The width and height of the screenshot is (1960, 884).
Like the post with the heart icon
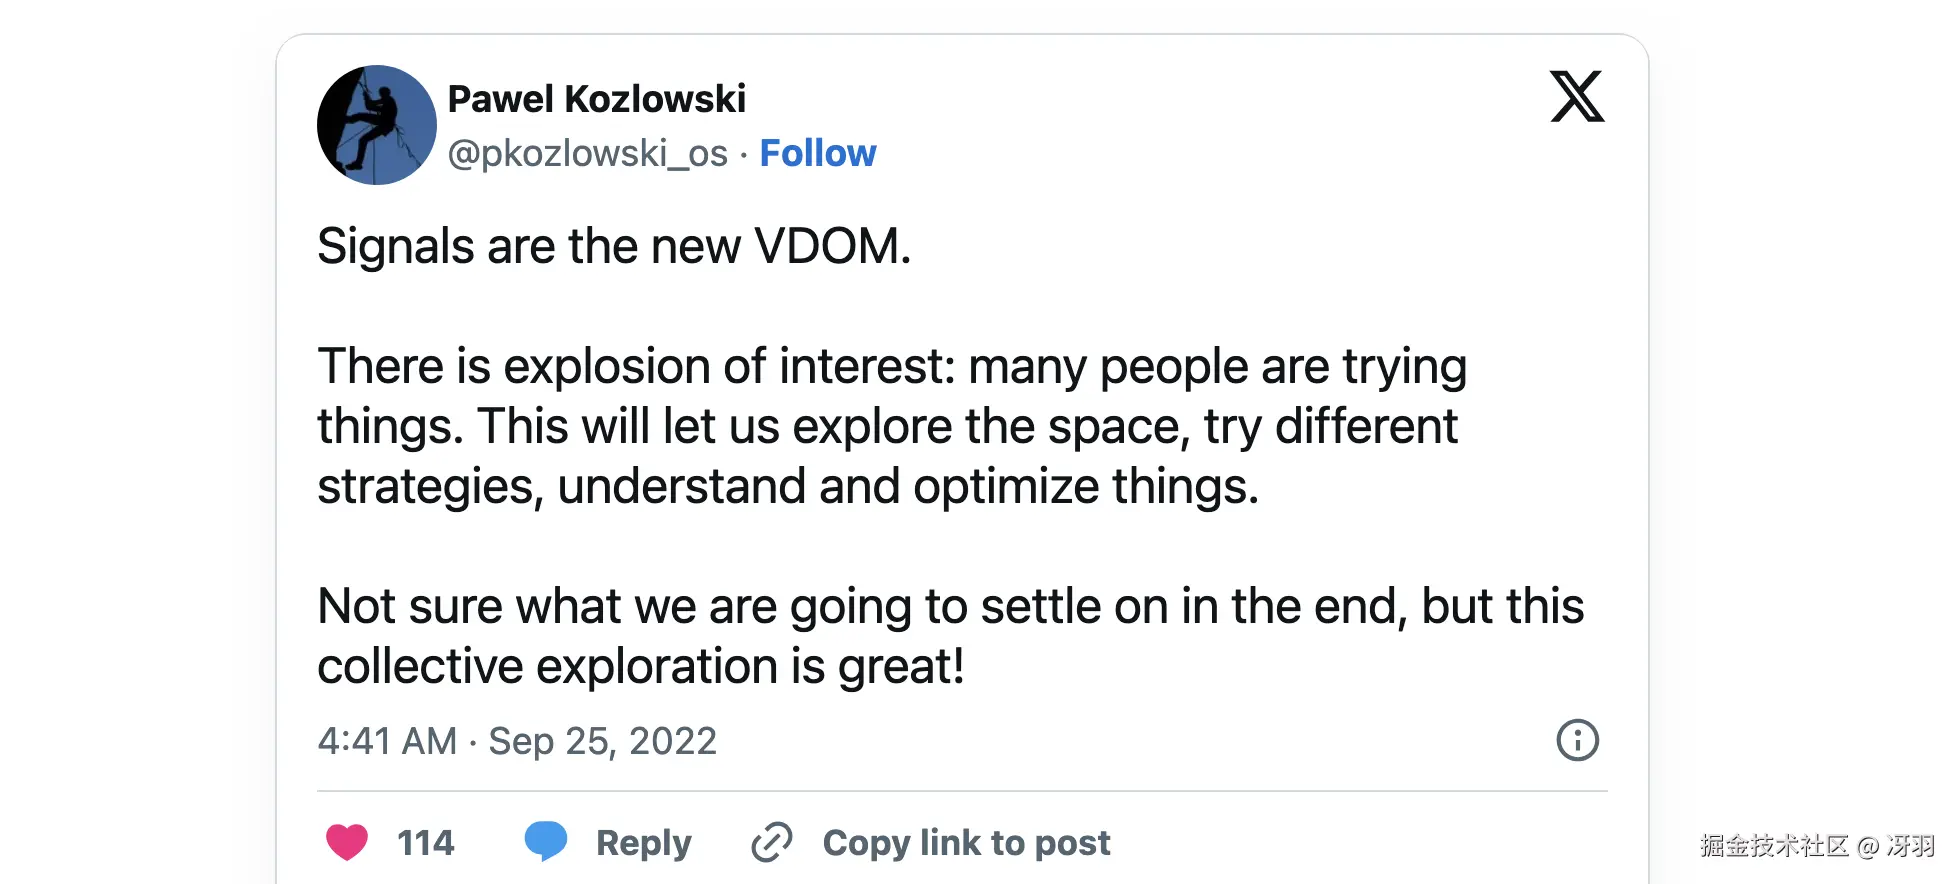(x=347, y=842)
